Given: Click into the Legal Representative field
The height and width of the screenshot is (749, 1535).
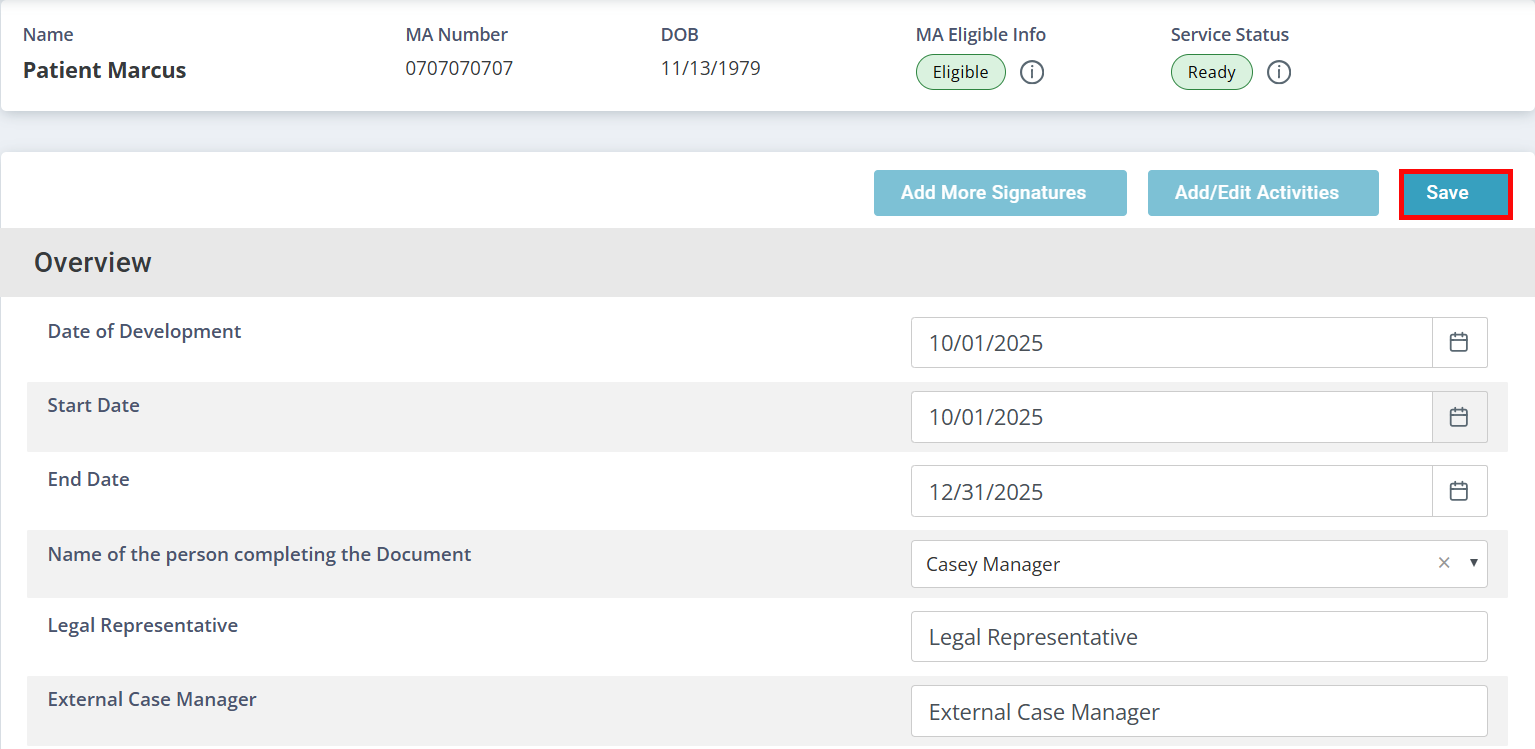Looking at the screenshot, I should [1198, 637].
